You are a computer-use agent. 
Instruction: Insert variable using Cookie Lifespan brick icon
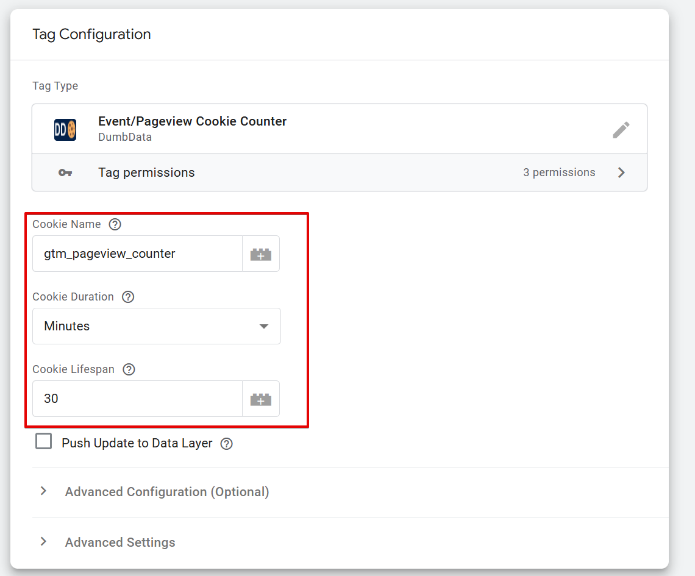[x=261, y=399]
